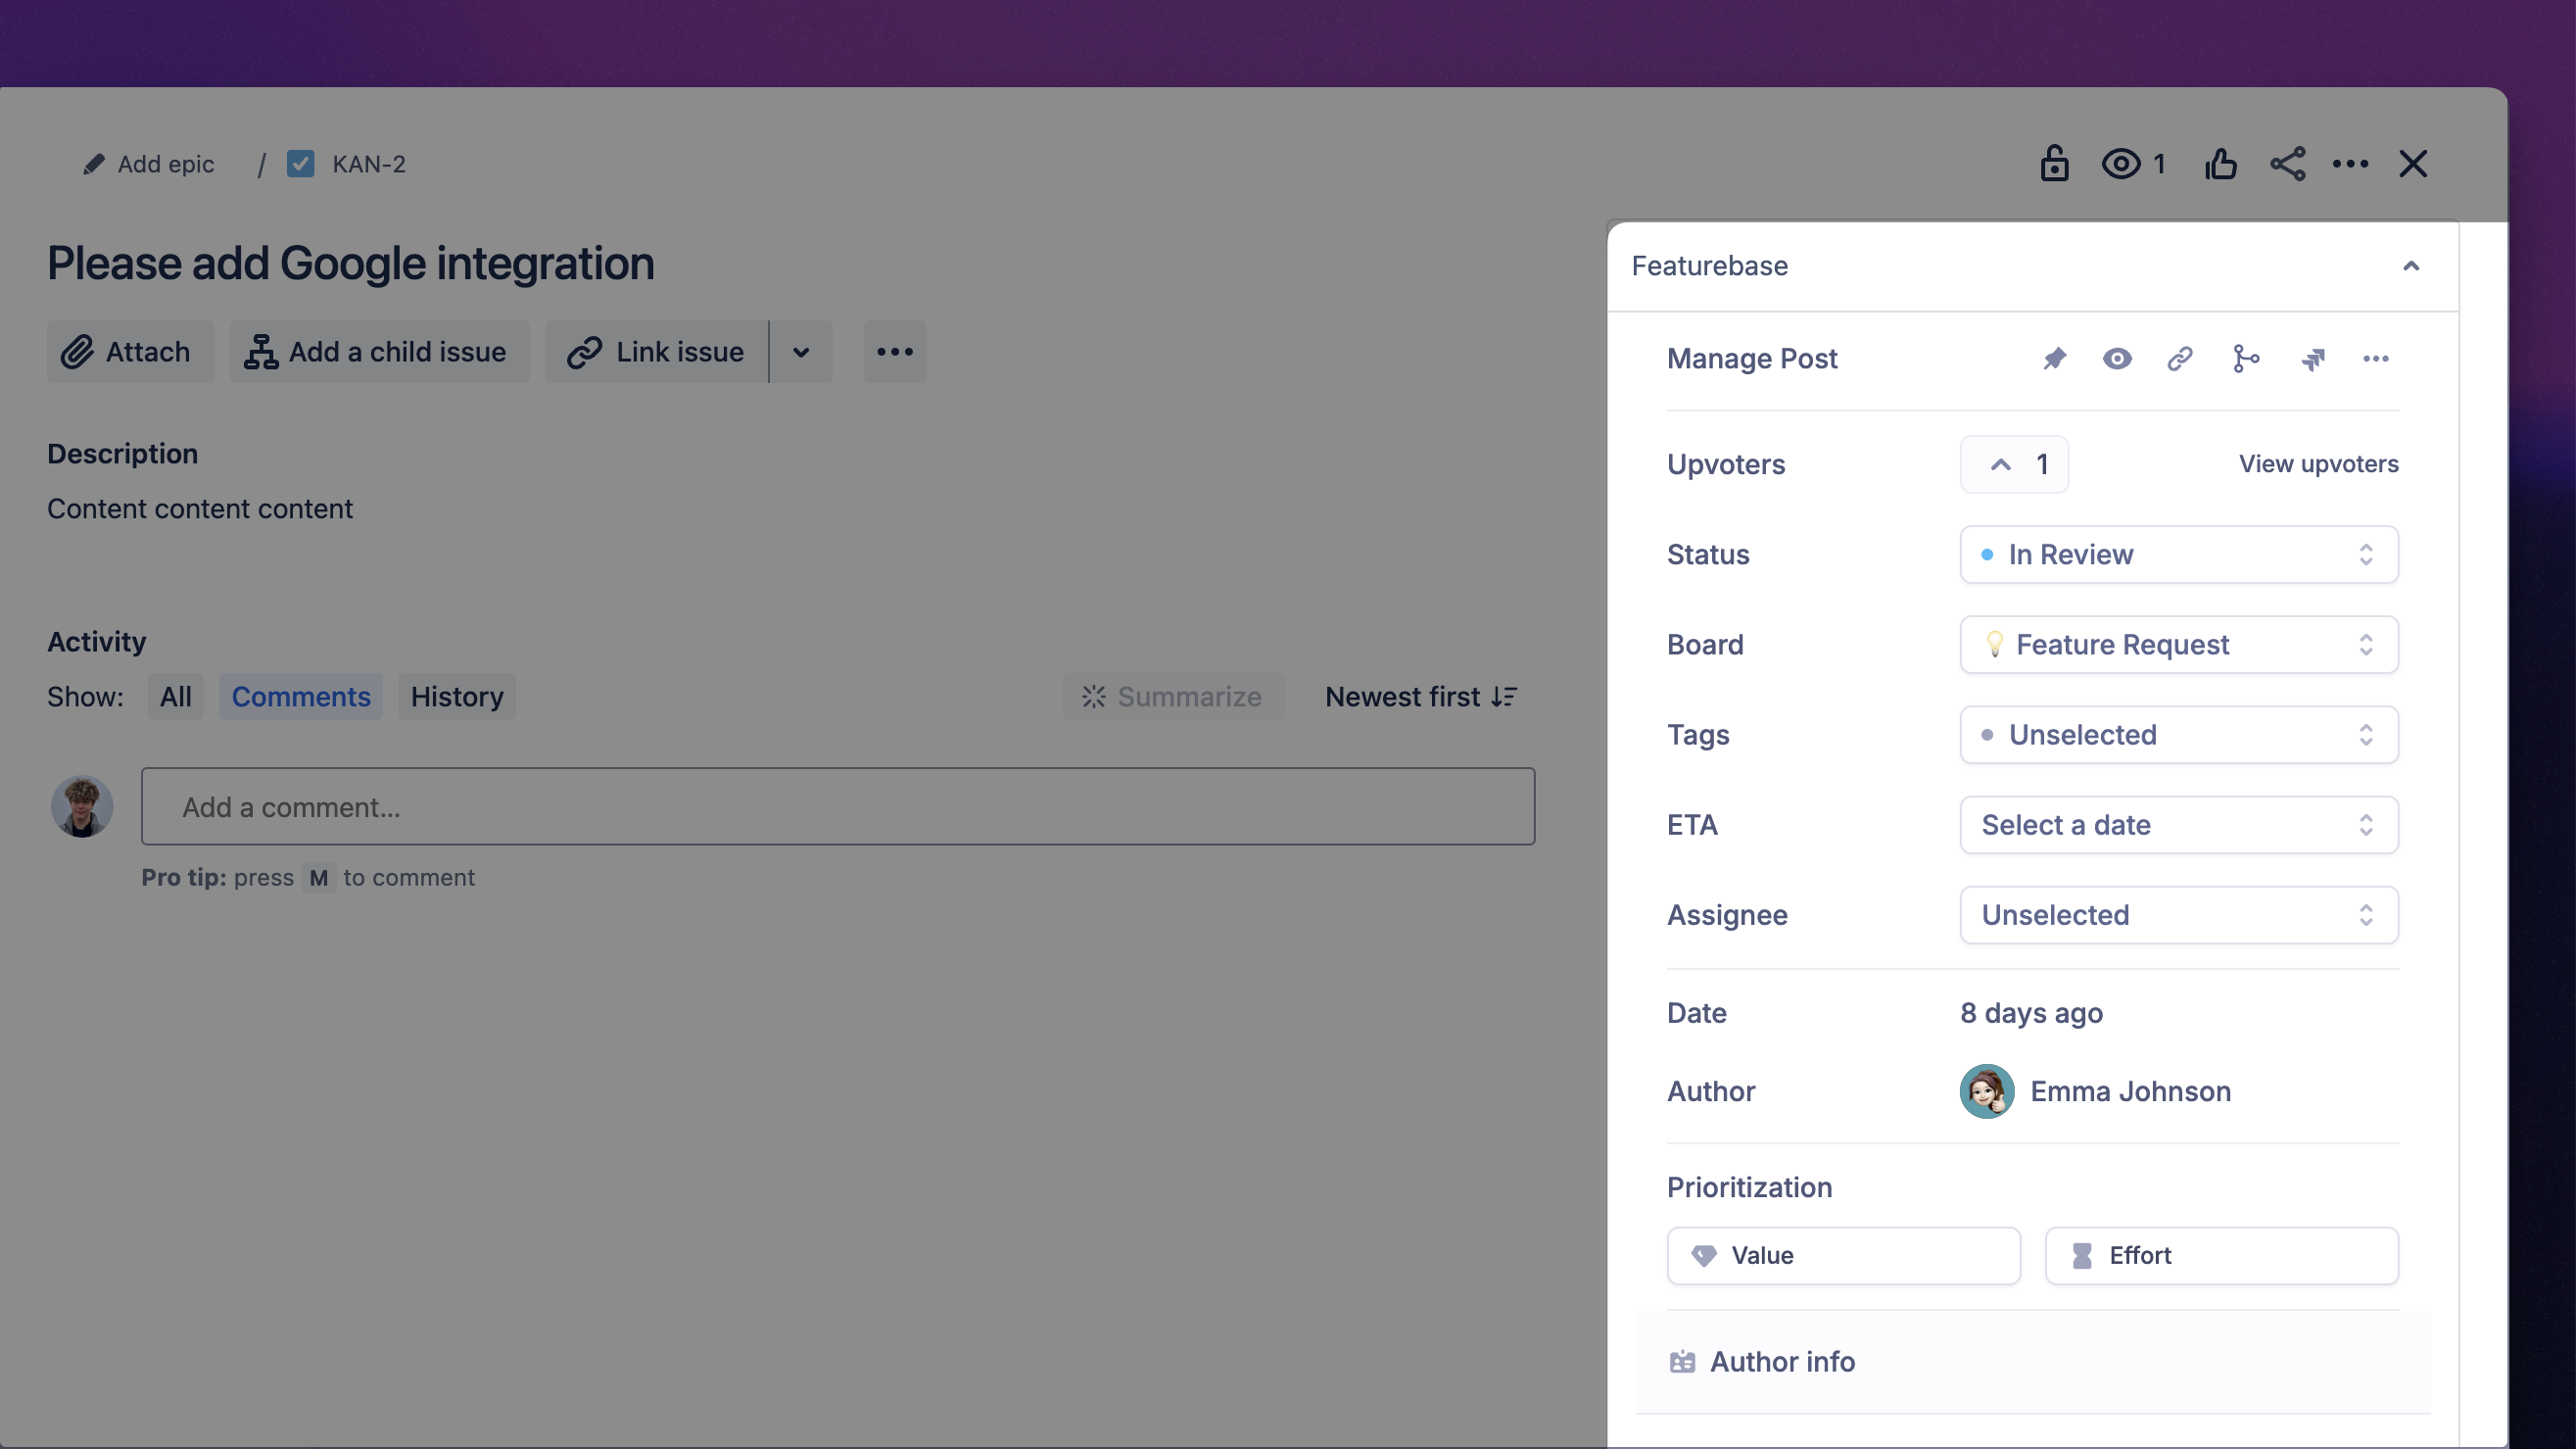Click the user avatar beside comment box
The image size is (2576, 1449).
click(x=82, y=806)
